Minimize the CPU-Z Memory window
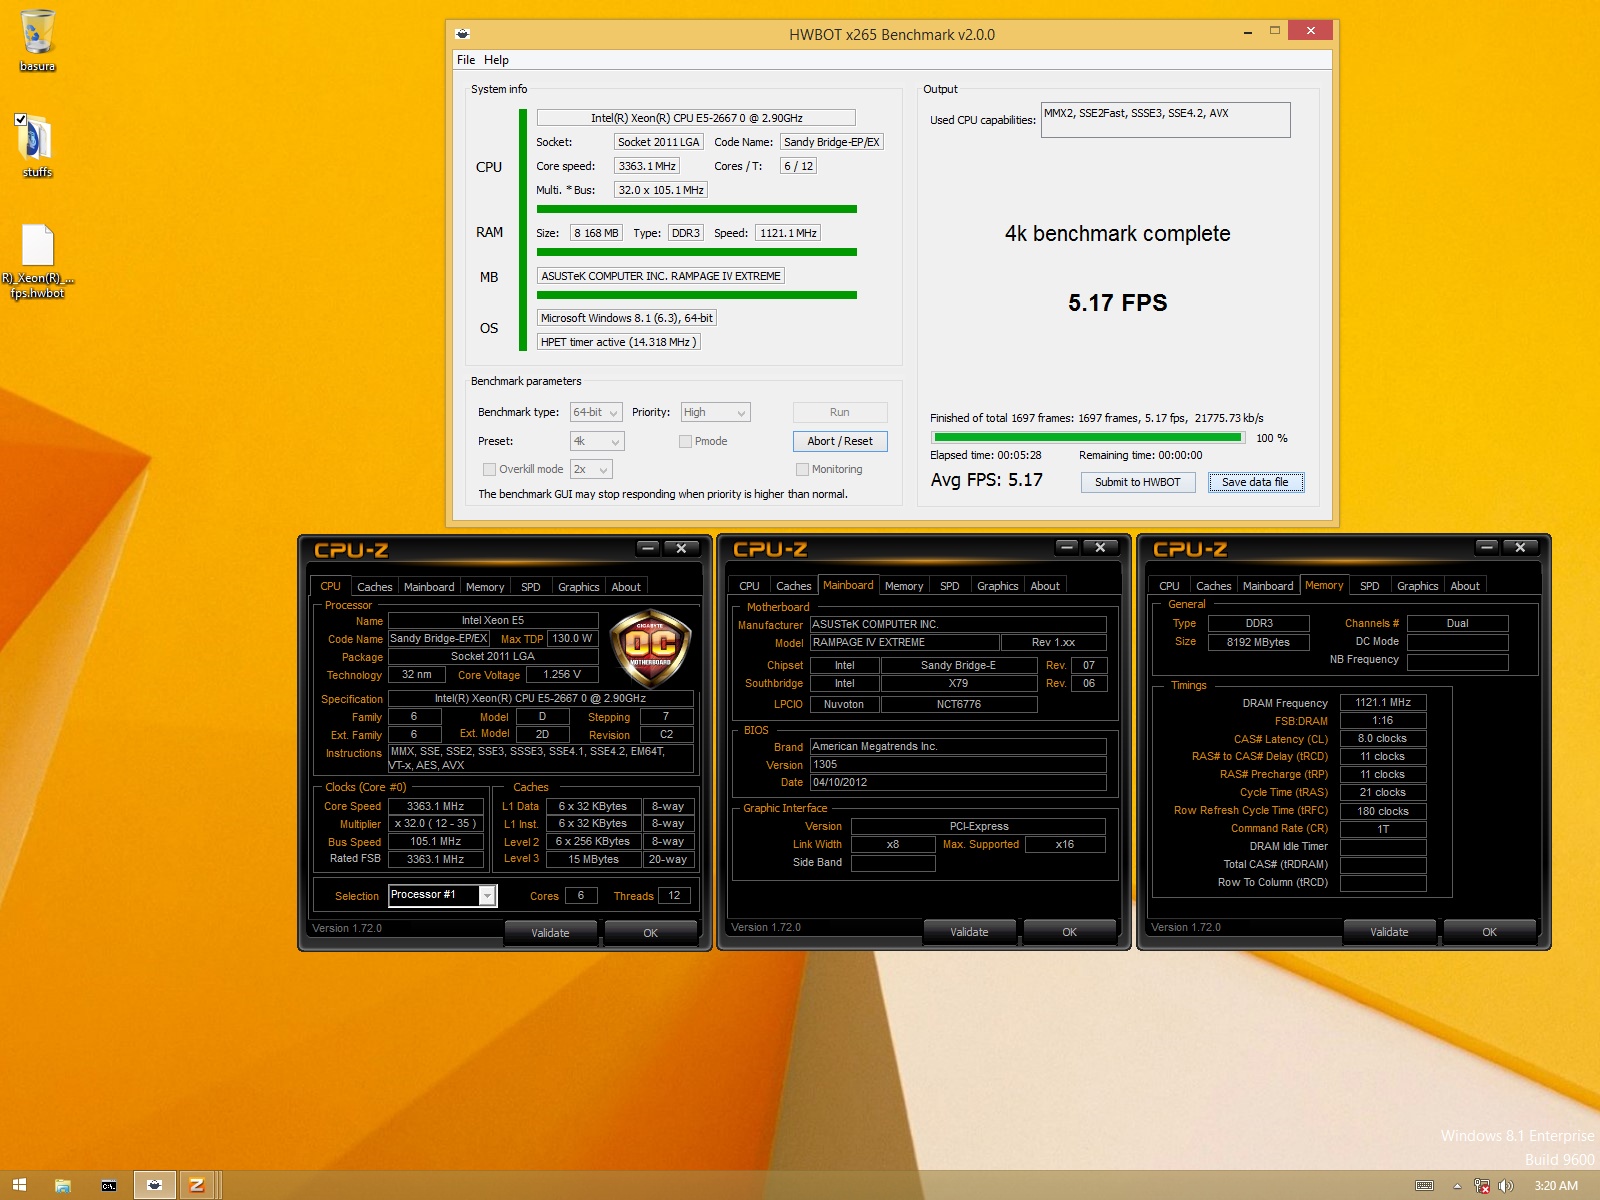1600x1200 pixels. pyautogui.click(x=1487, y=547)
